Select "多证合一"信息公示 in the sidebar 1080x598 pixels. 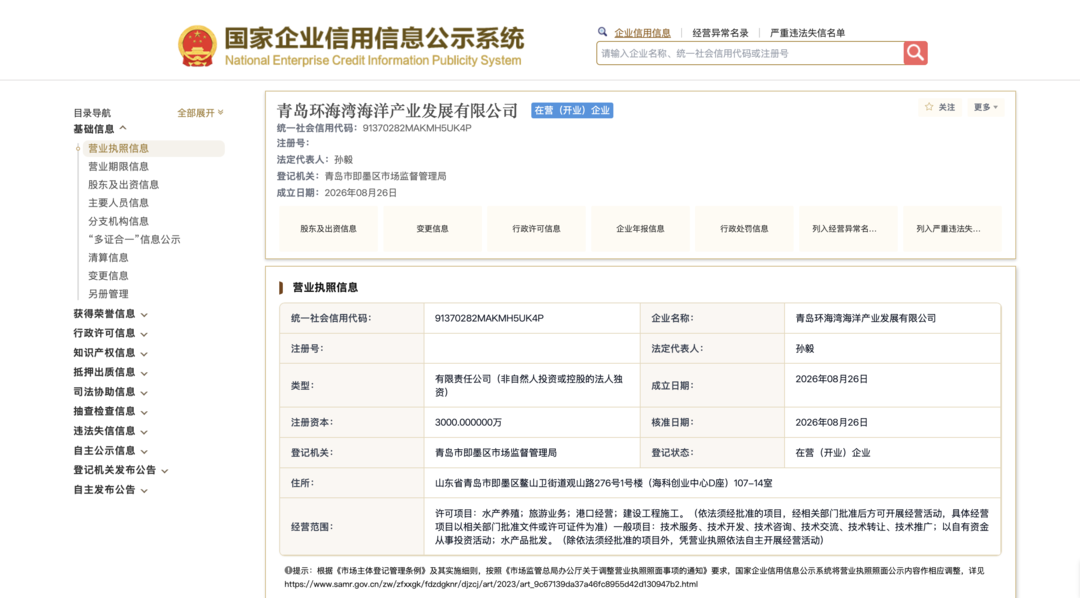click(x=134, y=239)
